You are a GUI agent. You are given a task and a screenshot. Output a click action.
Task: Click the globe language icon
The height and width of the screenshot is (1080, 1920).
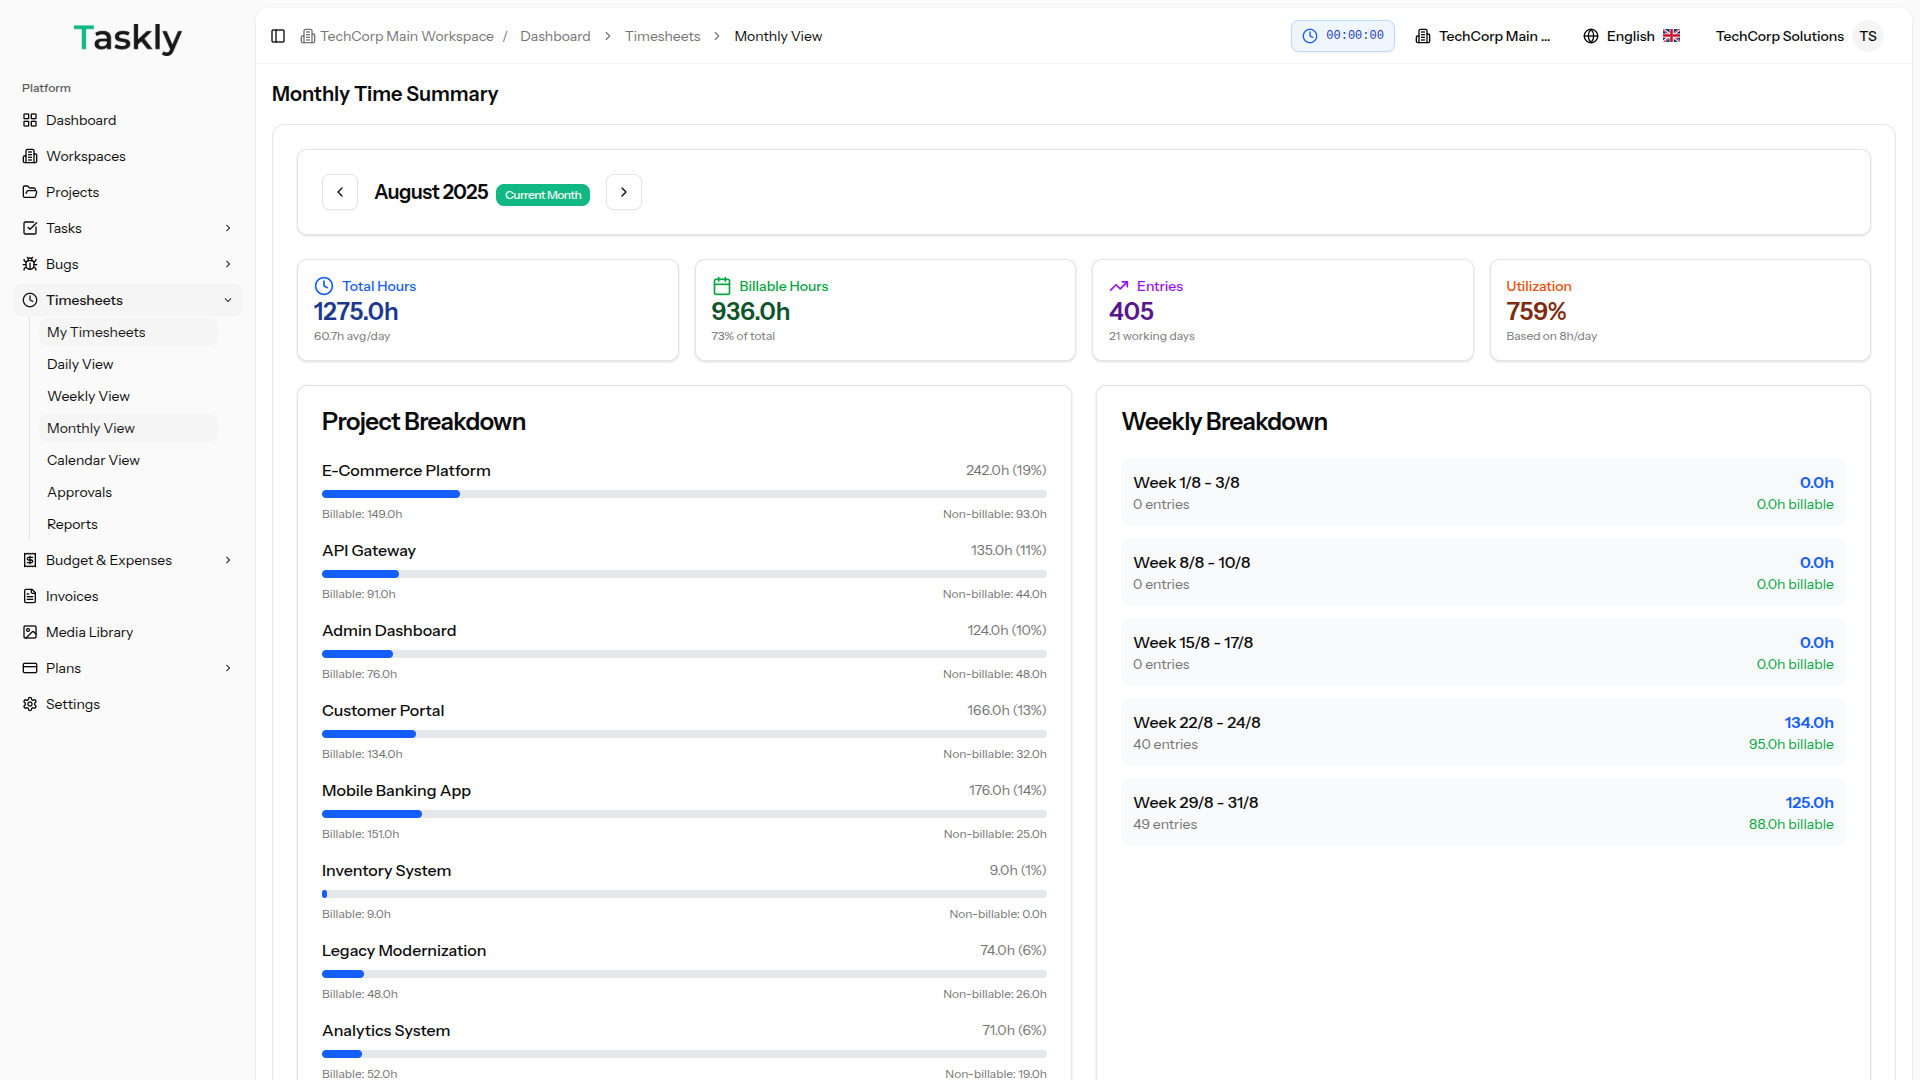tap(1591, 36)
